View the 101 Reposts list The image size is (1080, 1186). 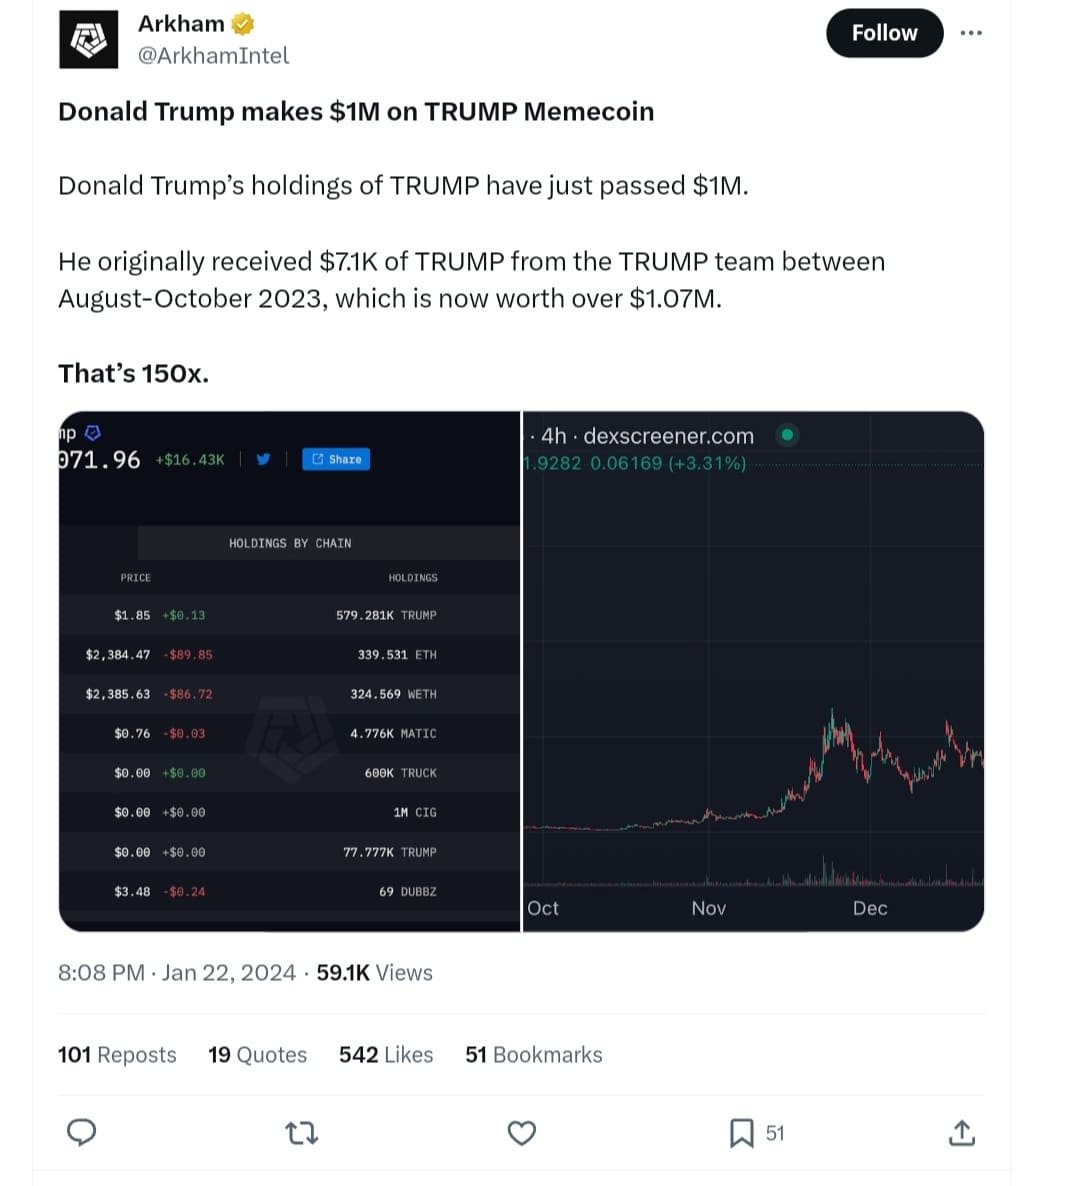[x=117, y=1055]
